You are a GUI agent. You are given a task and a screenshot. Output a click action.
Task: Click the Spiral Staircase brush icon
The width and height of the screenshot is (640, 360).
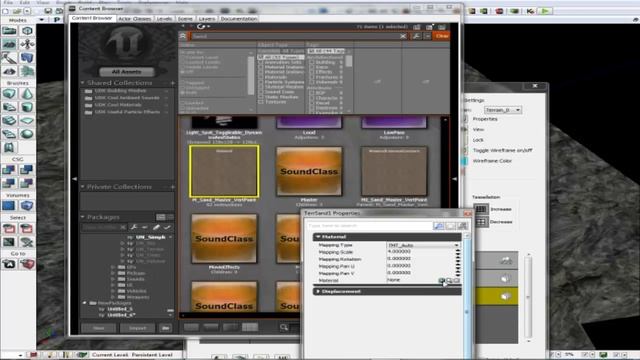coord(9,134)
